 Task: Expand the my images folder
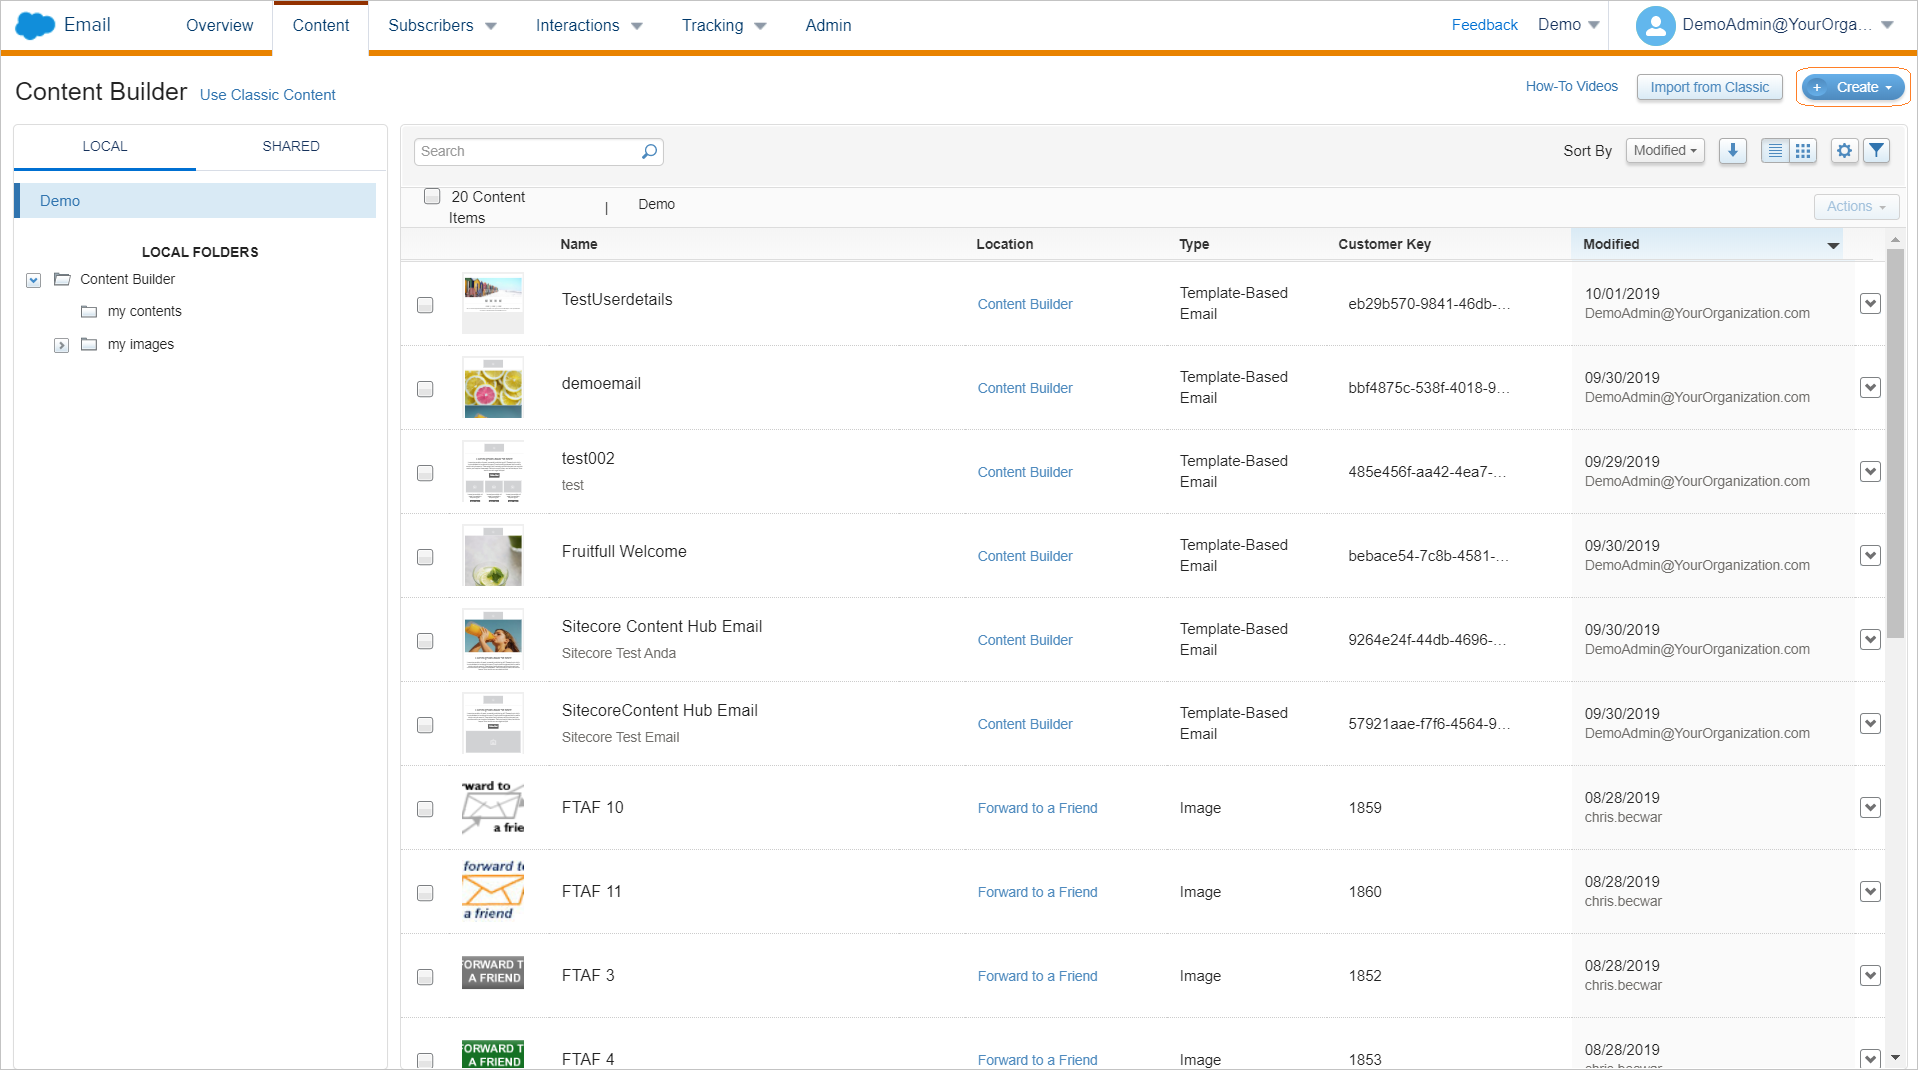click(x=61, y=345)
